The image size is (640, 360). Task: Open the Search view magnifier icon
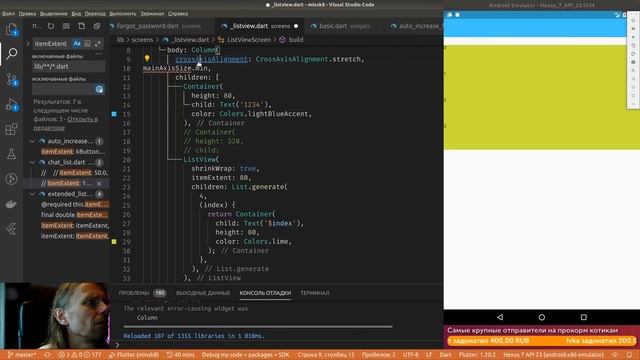tap(11, 53)
